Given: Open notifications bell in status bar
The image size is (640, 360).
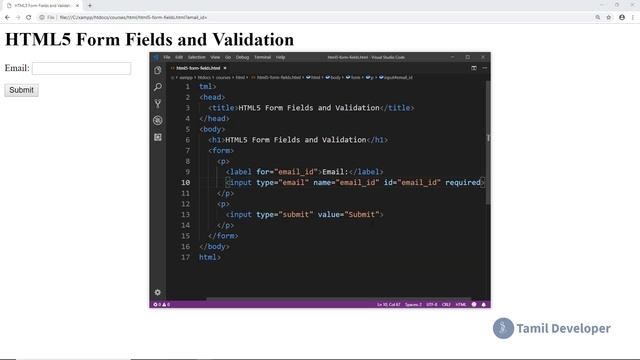Looking at the screenshot, I should [484, 304].
